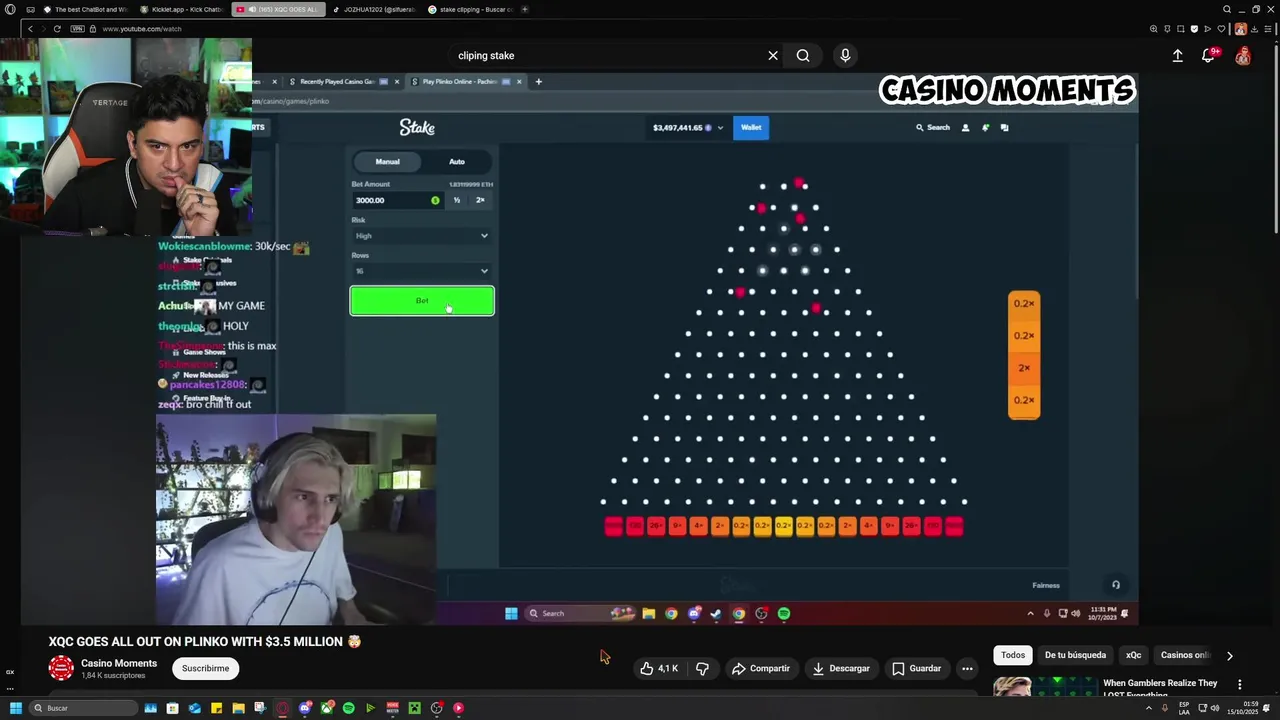Open the Stake profile person icon

[x=965, y=128]
